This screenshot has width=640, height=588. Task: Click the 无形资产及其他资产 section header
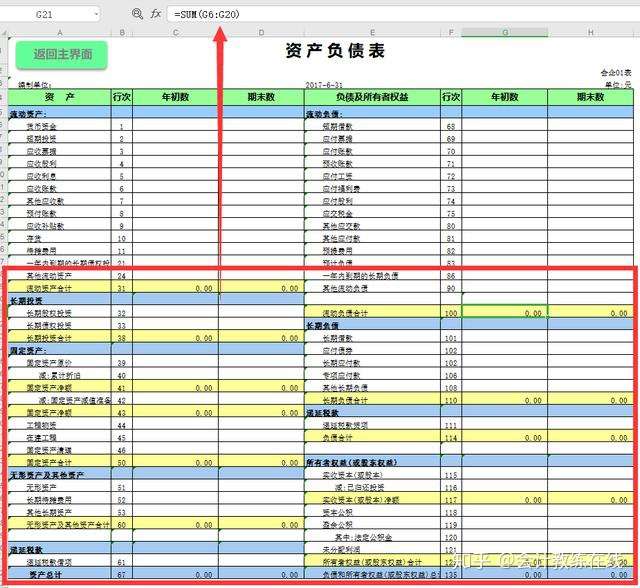(60, 475)
